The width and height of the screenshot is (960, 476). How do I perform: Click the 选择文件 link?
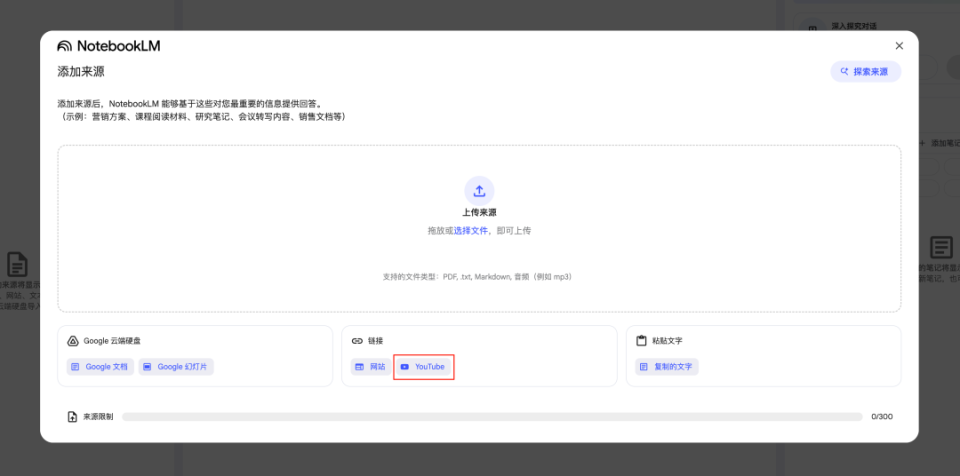pyautogui.click(x=470, y=231)
